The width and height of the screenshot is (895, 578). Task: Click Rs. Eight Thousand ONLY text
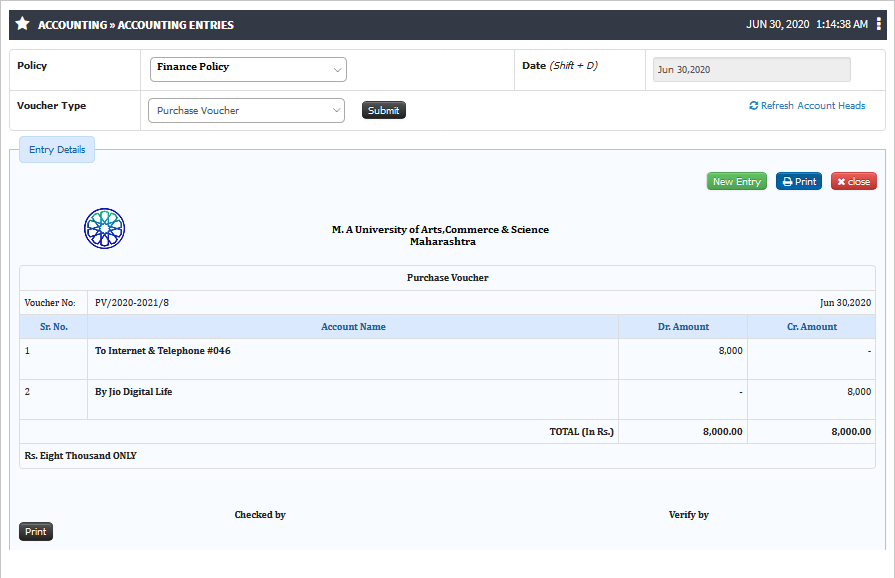pyautogui.click(x=80, y=456)
